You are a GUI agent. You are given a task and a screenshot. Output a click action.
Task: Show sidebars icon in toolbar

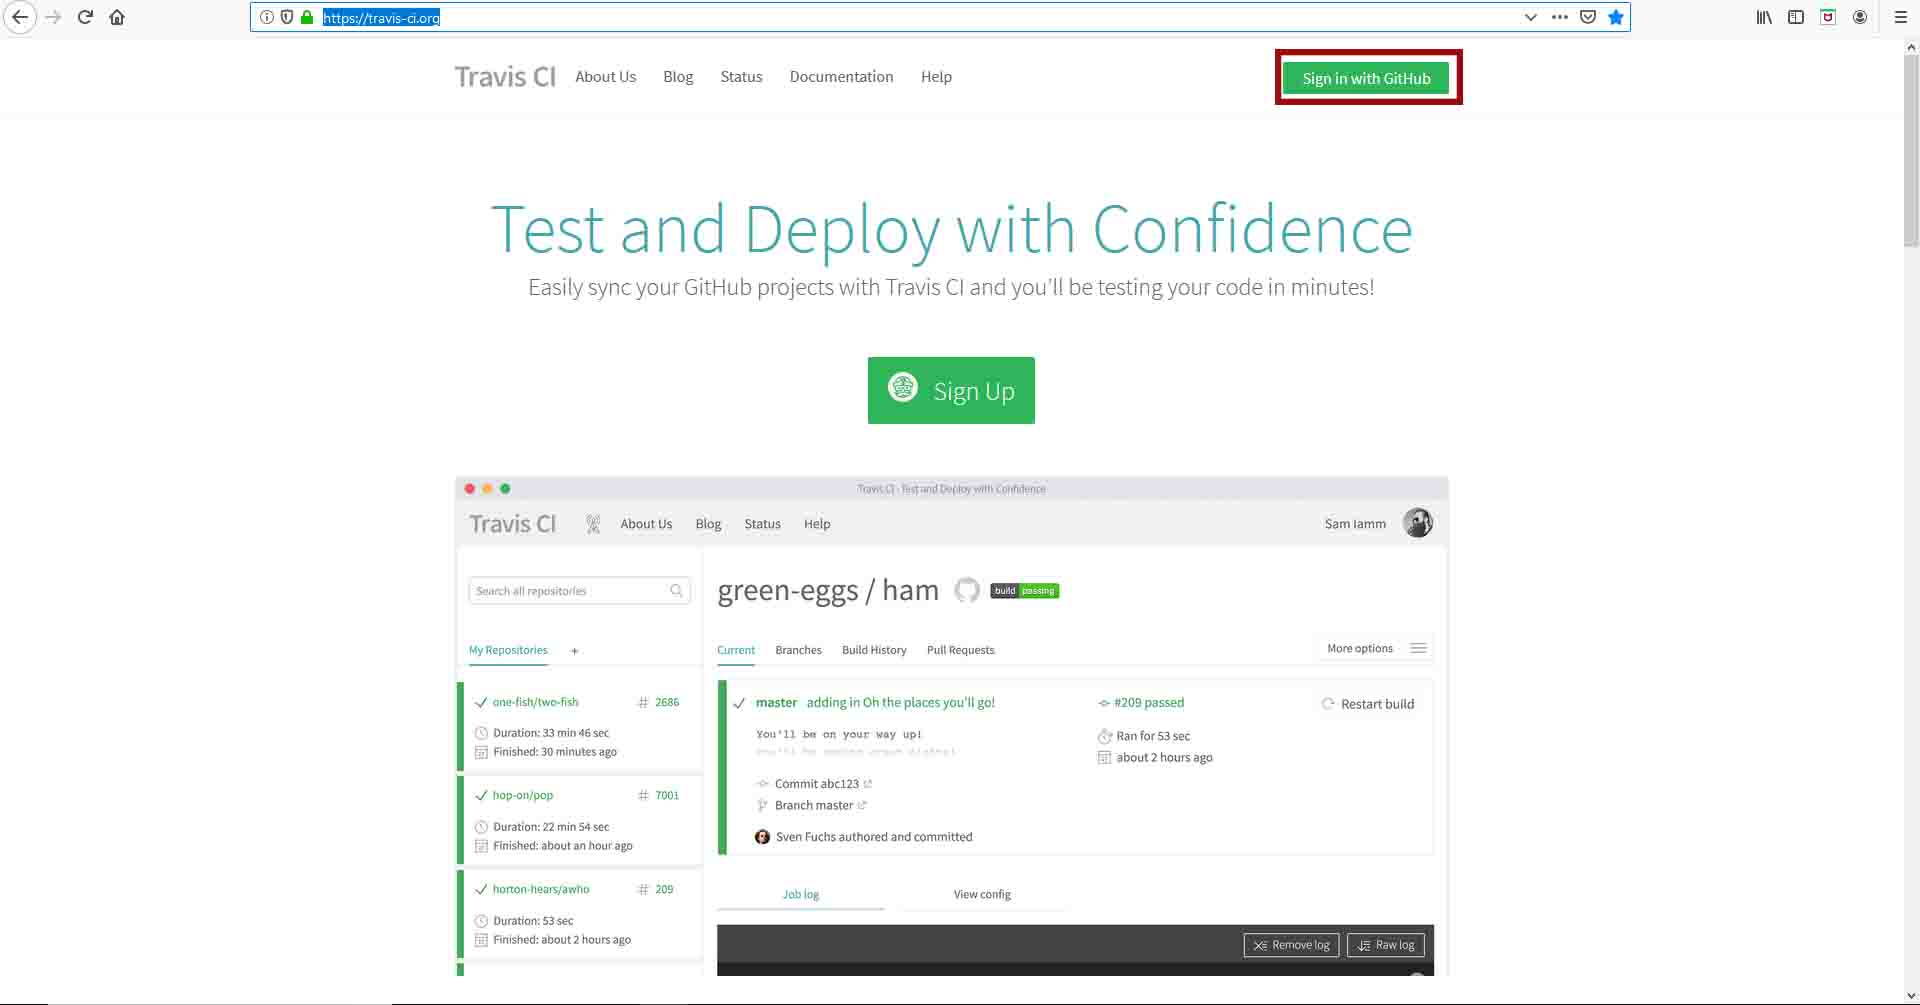click(1796, 17)
